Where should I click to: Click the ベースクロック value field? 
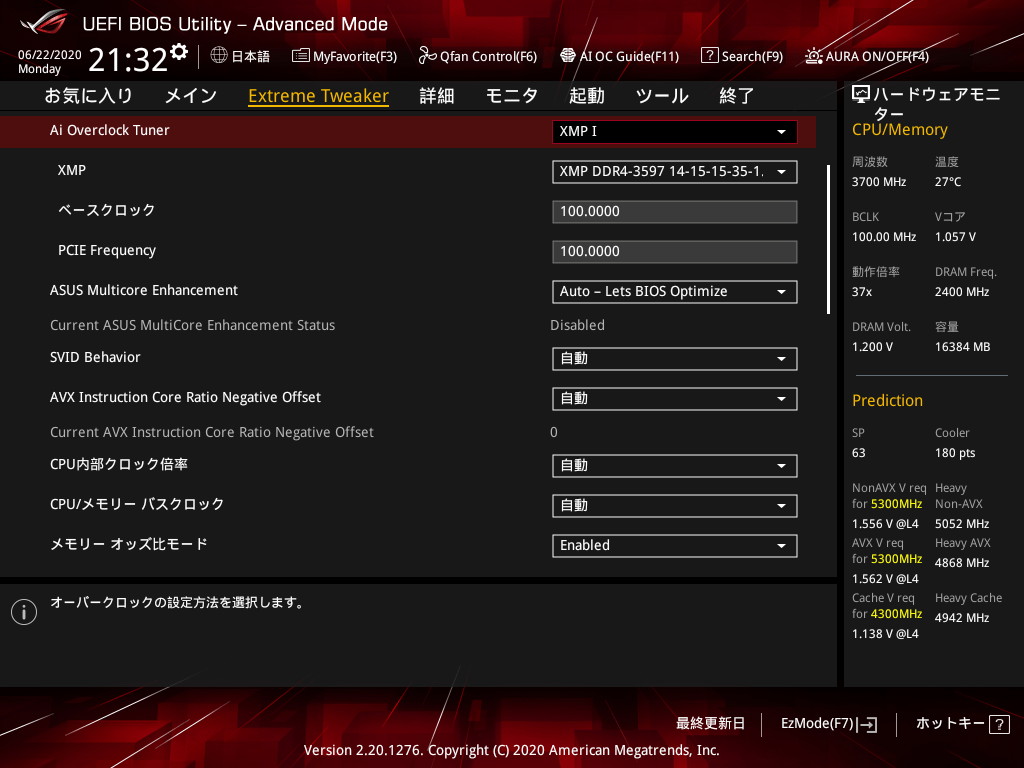675,212
